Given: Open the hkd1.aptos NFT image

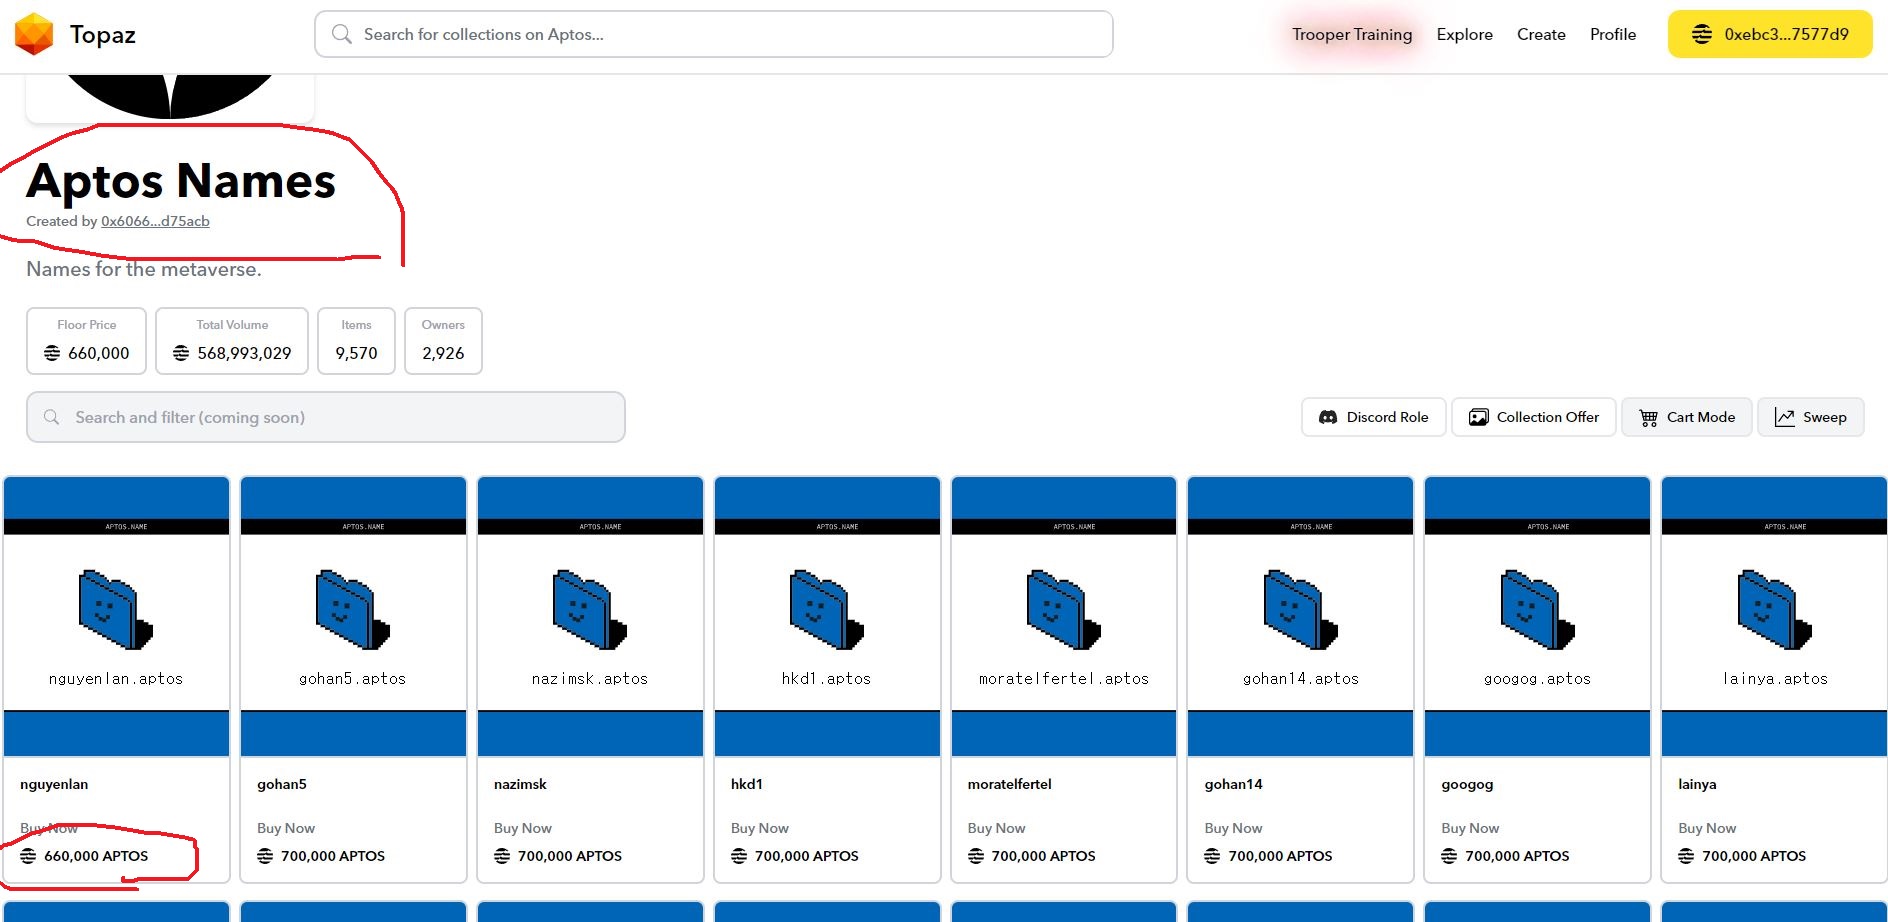Looking at the screenshot, I should (x=828, y=617).
